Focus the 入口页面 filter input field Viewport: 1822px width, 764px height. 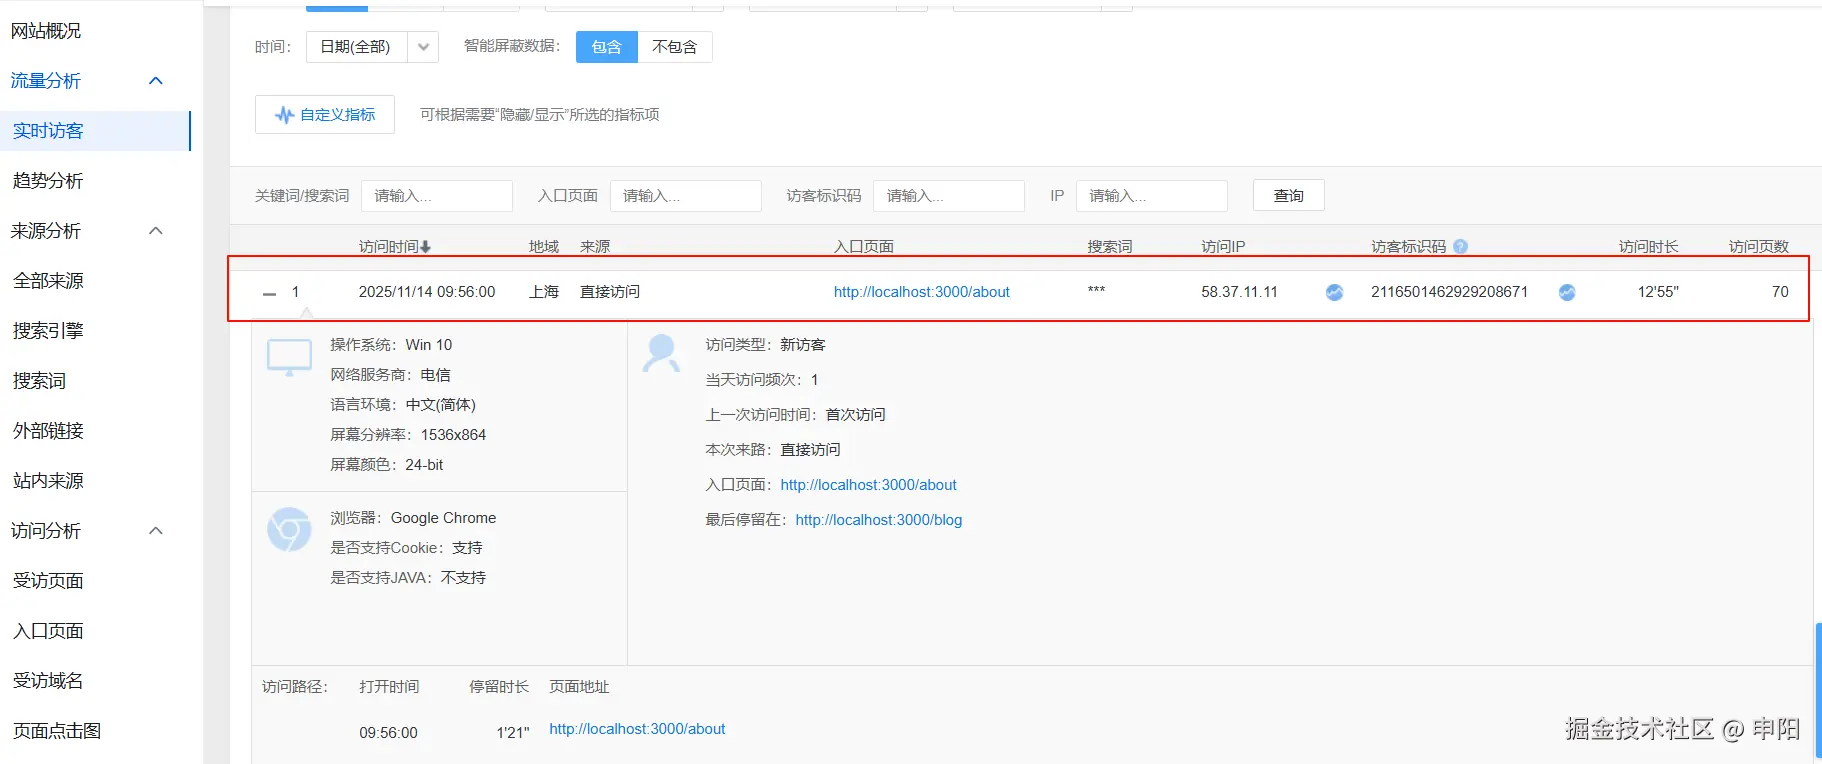click(686, 196)
